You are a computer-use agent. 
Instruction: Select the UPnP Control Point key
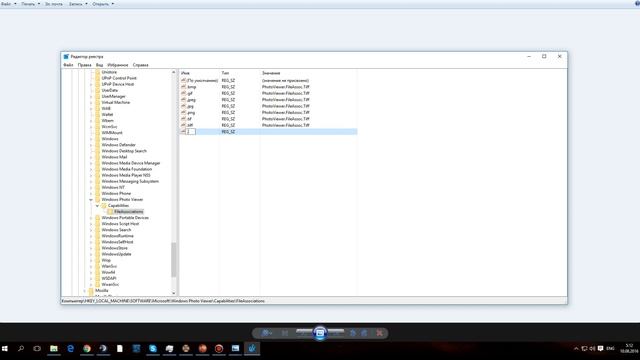coord(119,78)
